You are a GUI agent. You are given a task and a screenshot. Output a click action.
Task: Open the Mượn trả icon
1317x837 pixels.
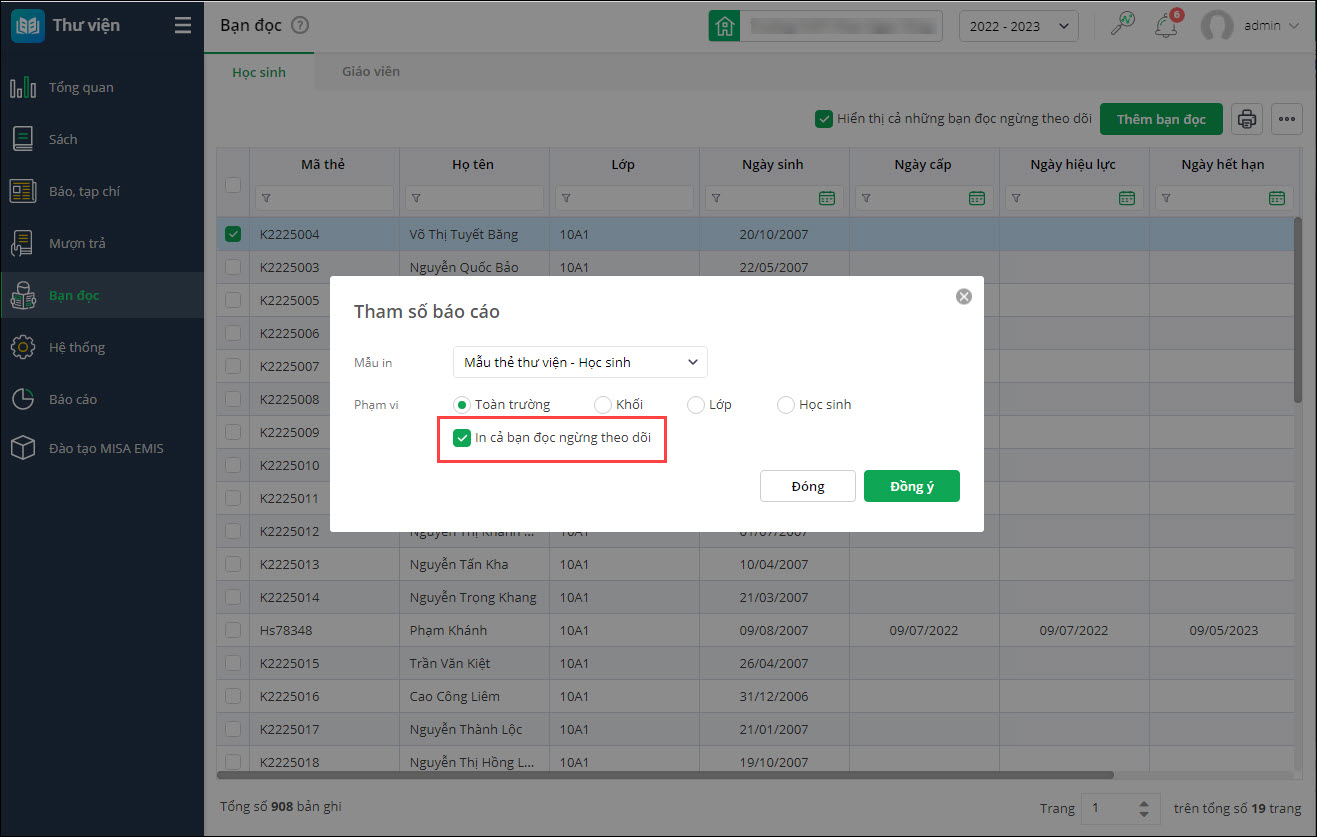tap(23, 243)
